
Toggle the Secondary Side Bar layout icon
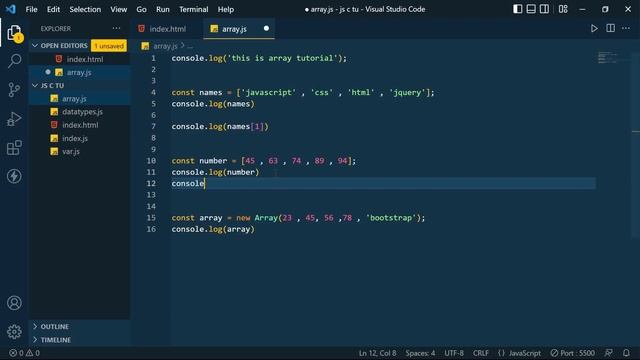pos(544,9)
